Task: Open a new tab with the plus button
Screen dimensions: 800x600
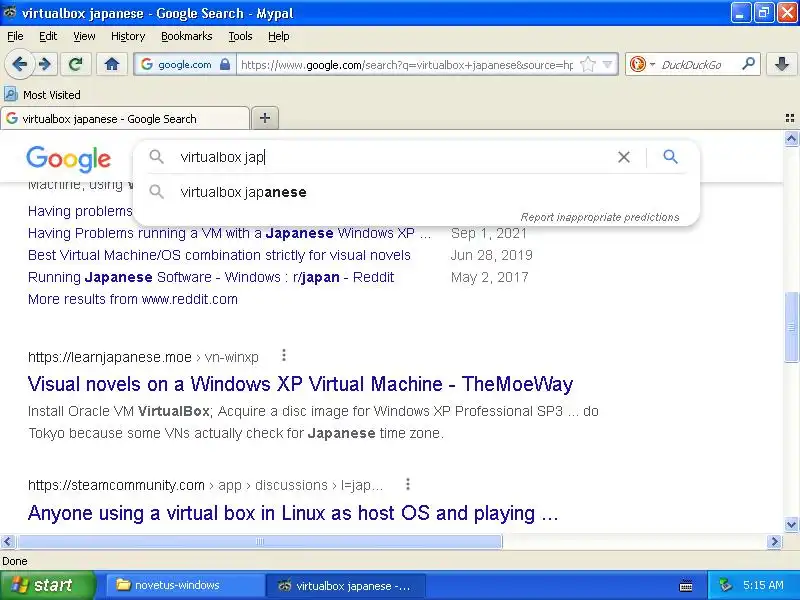Action: pos(265,118)
